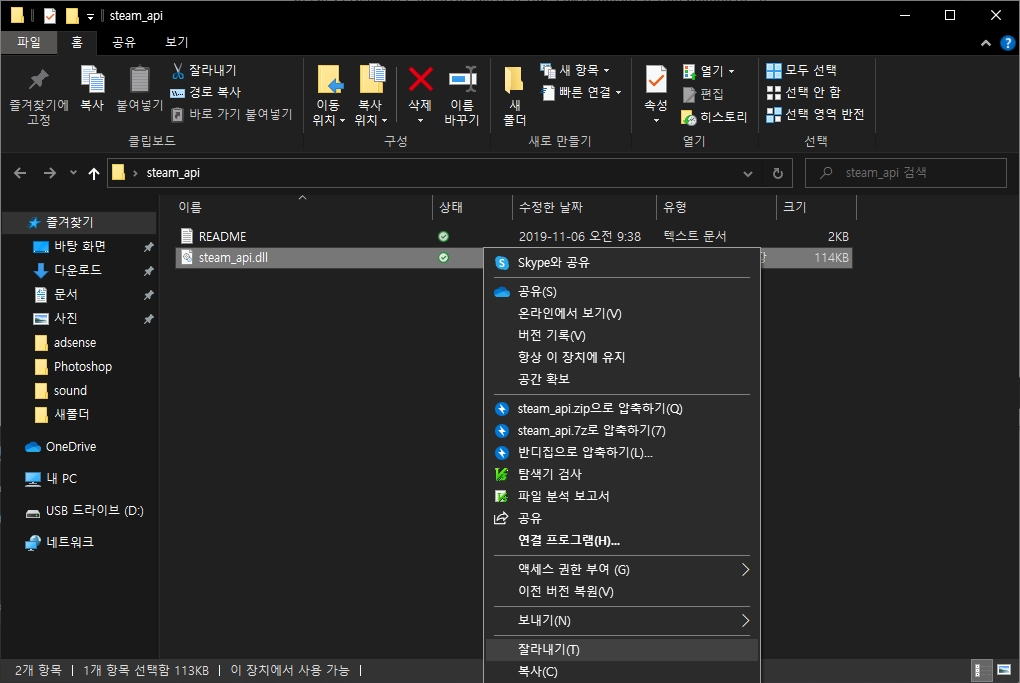The width and height of the screenshot is (1020, 683).
Task: Open Downloads (다운로드) in sidebar
Action: coord(77,270)
